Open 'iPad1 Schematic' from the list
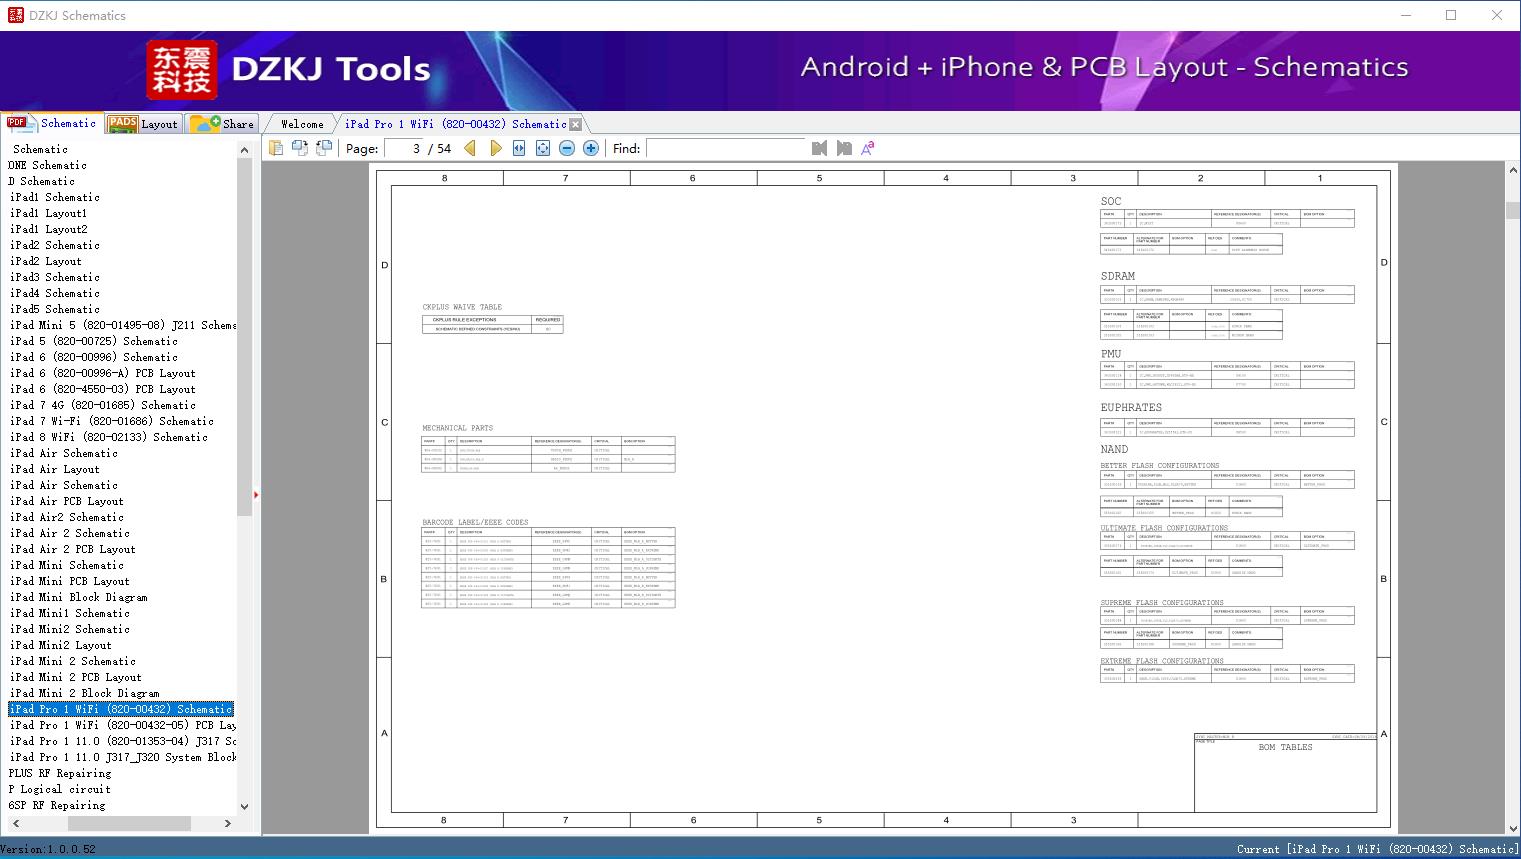 (x=55, y=197)
